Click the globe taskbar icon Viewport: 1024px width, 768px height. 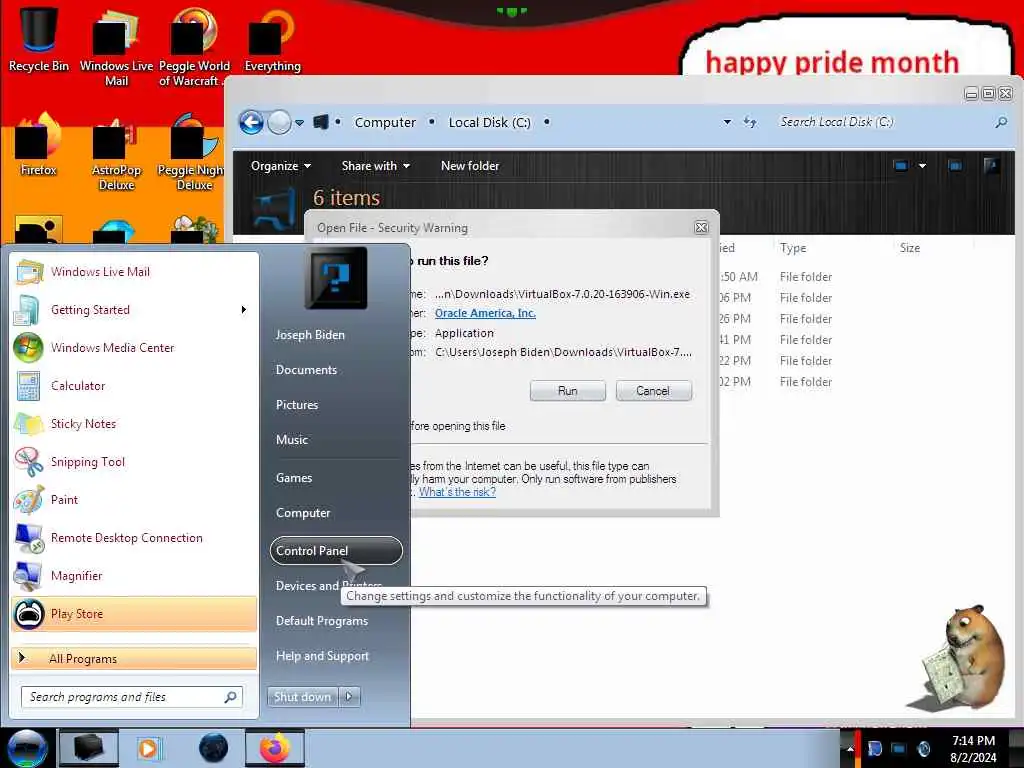(213, 748)
